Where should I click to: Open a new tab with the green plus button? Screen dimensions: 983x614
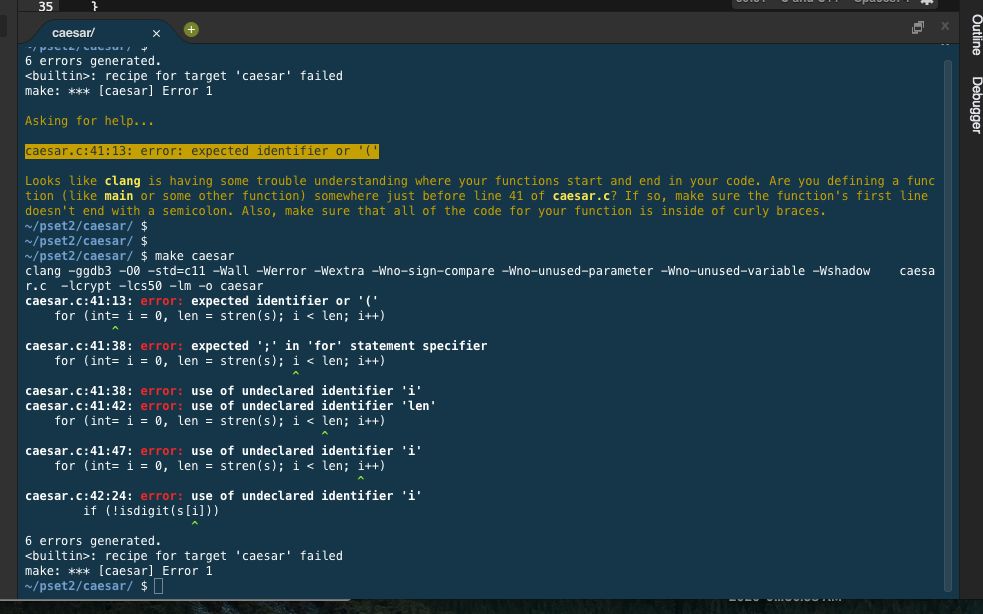click(x=191, y=29)
